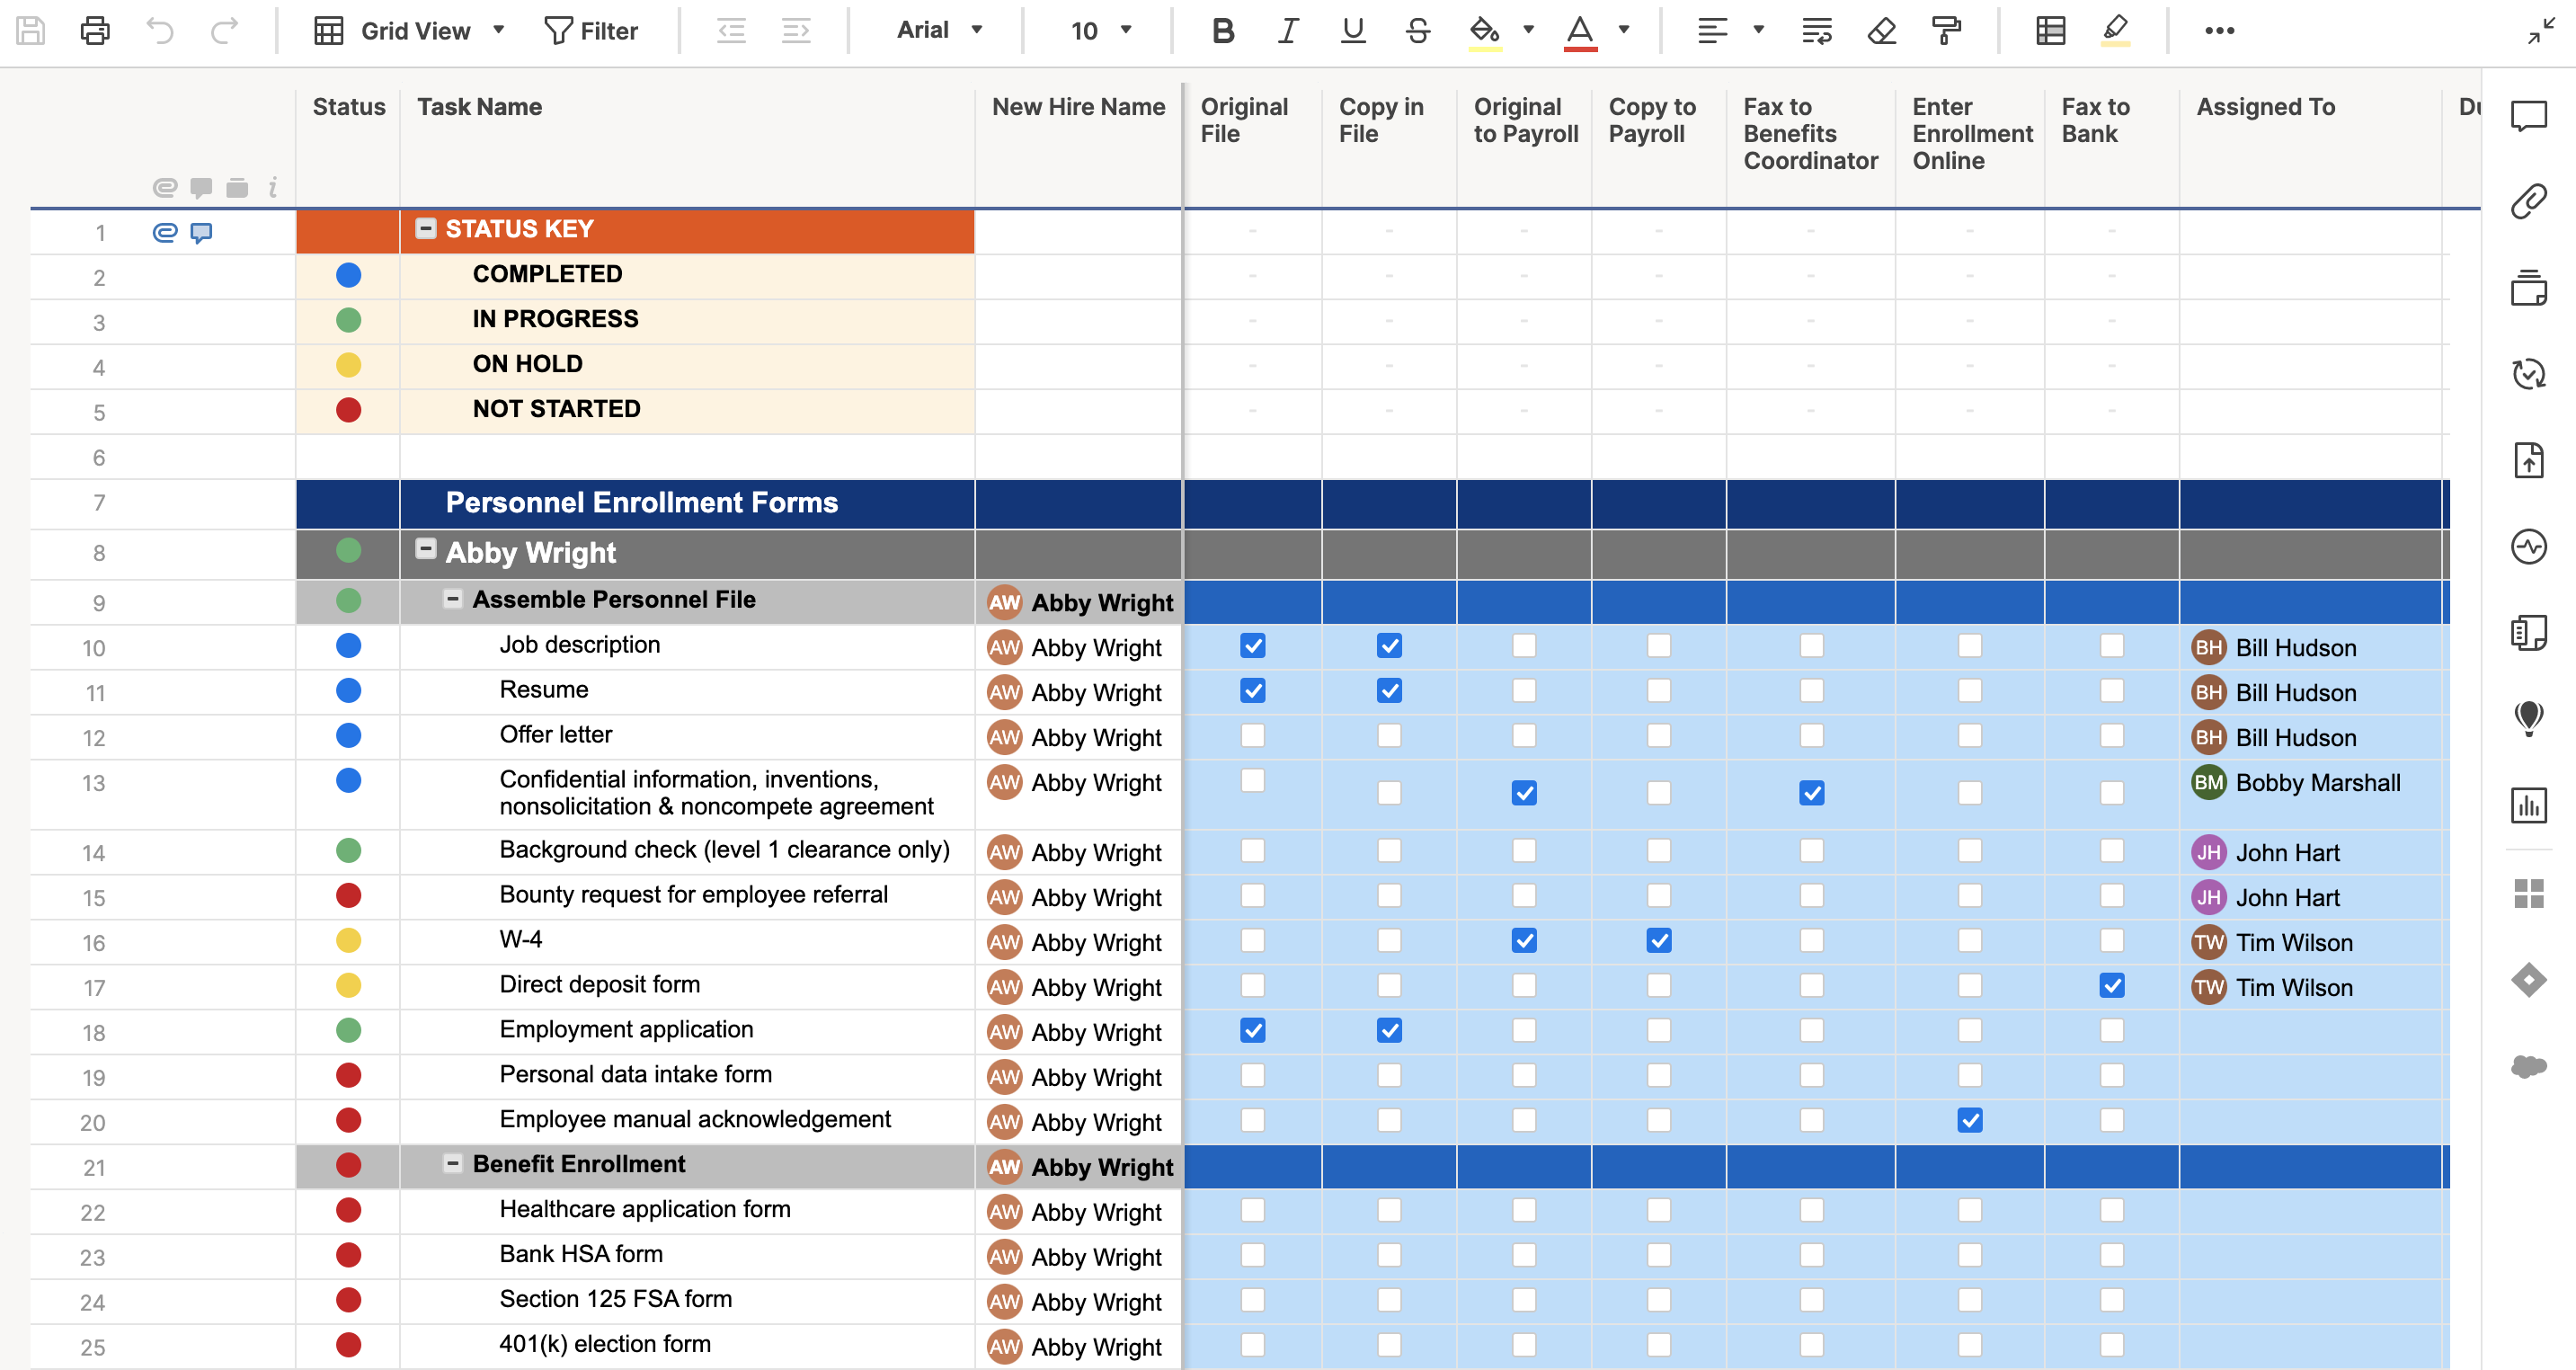Screen dimensions: 2576x1370
Task: Click the Format Painter icon
Action: point(1946,31)
